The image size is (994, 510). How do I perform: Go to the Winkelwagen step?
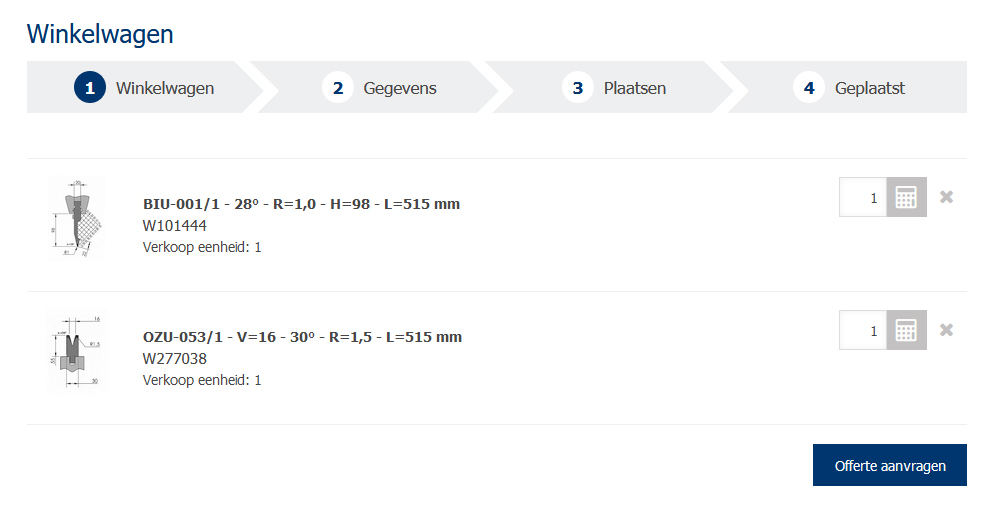pos(165,88)
